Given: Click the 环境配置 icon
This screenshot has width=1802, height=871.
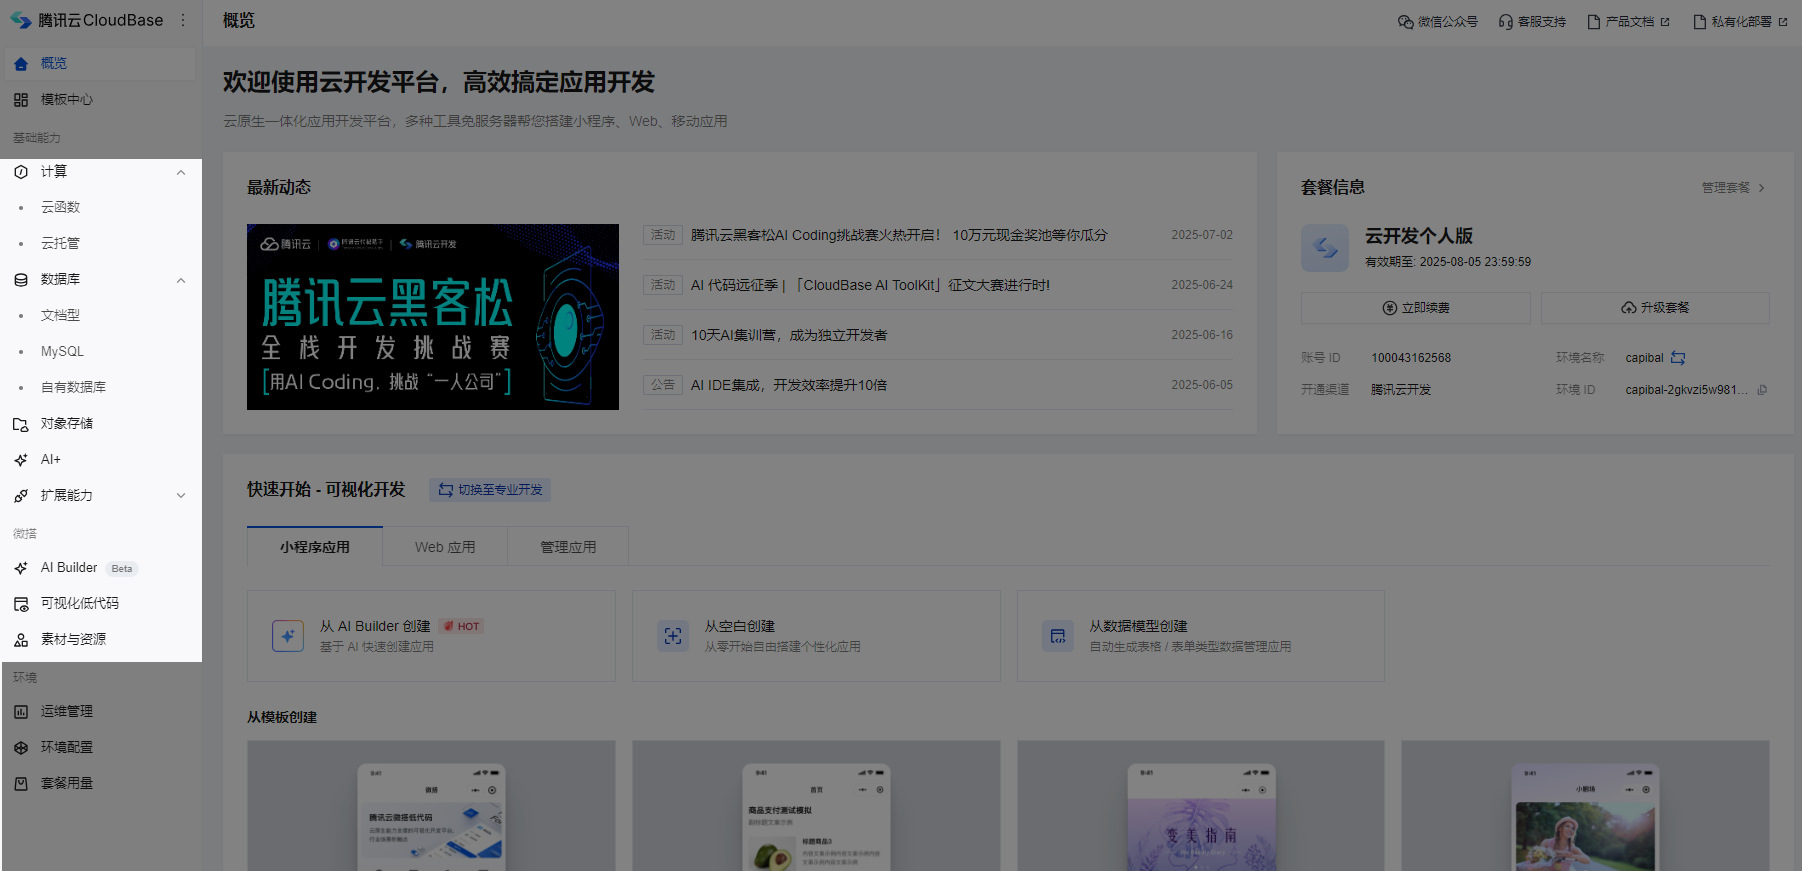Looking at the screenshot, I should click(x=21, y=747).
